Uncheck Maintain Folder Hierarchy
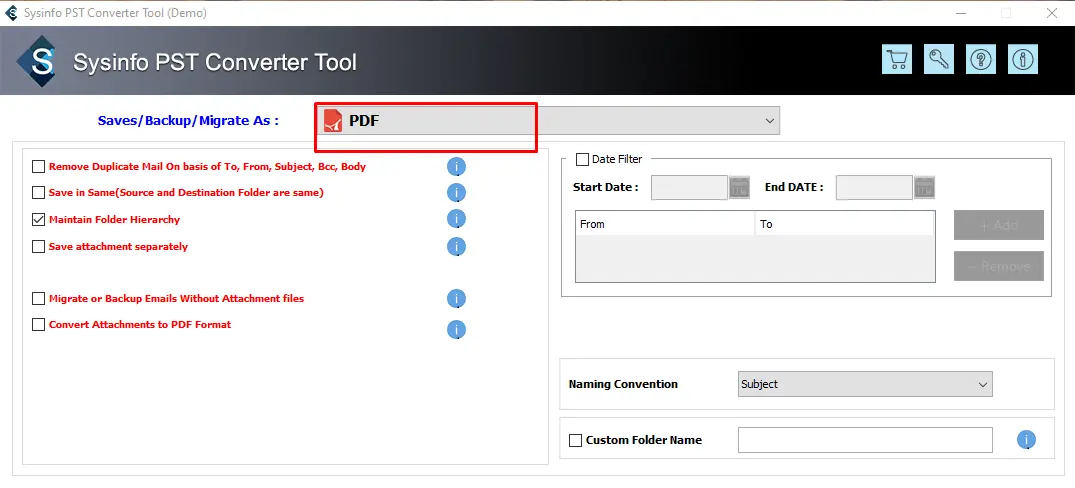The image size is (1075, 488). [x=38, y=220]
